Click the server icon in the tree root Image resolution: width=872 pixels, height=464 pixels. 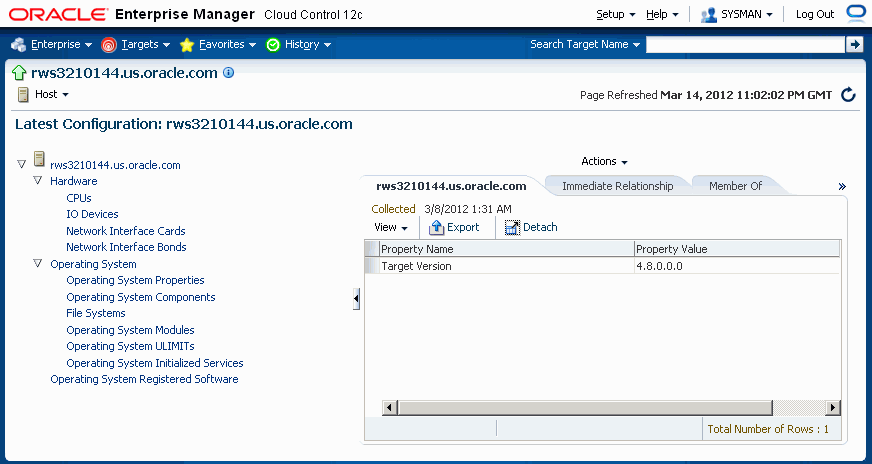[39, 159]
